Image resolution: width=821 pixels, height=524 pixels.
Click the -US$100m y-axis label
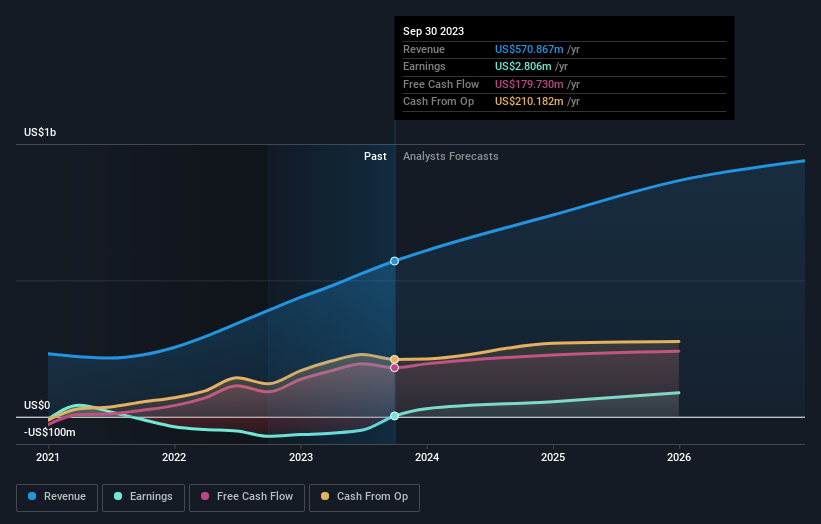[x=50, y=432]
